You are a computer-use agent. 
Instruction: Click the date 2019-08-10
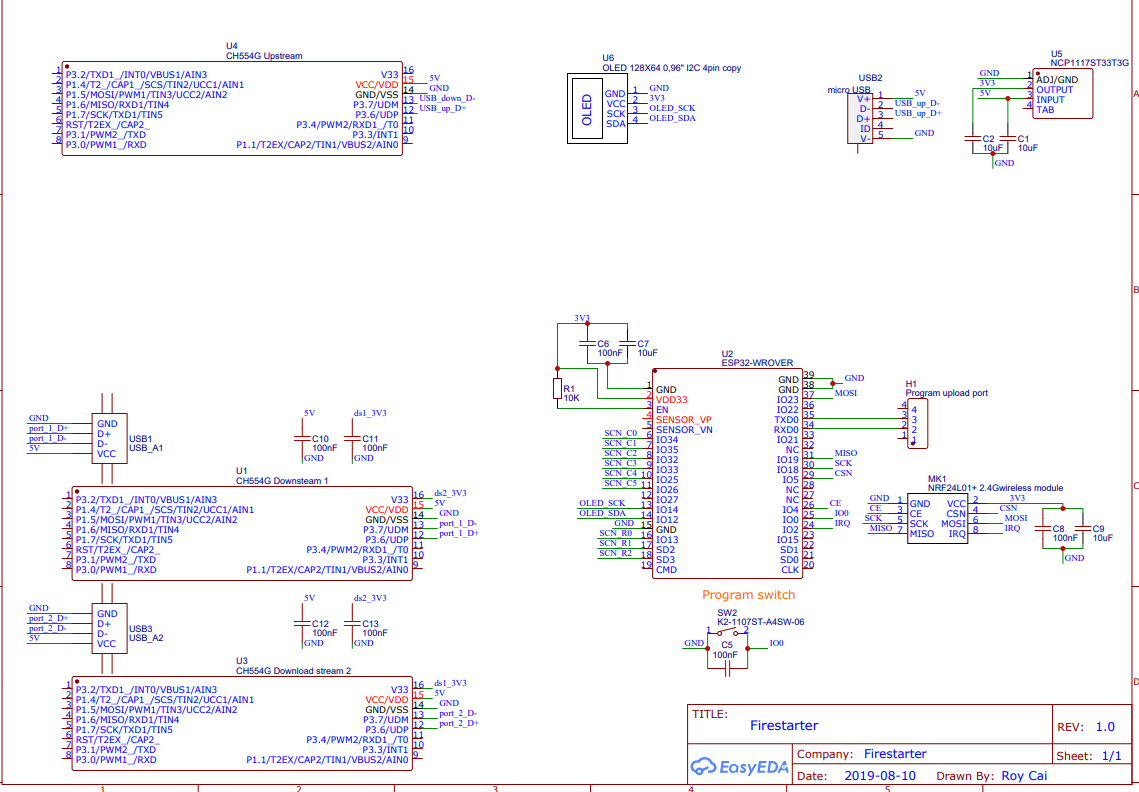[x=880, y=775]
